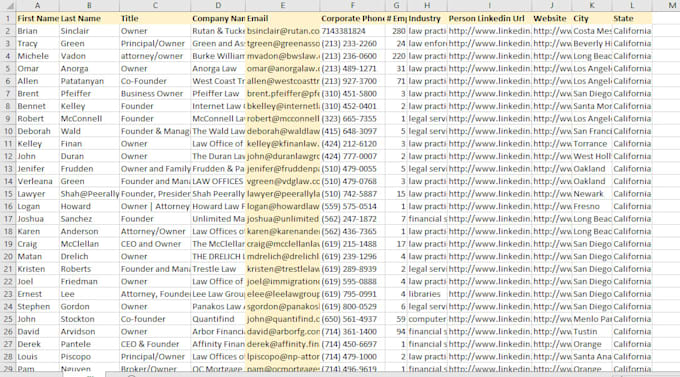The width and height of the screenshot is (680, 377).
Task: Click the 'Person Linkedin Url' header cell
Action: coord(490,19)
